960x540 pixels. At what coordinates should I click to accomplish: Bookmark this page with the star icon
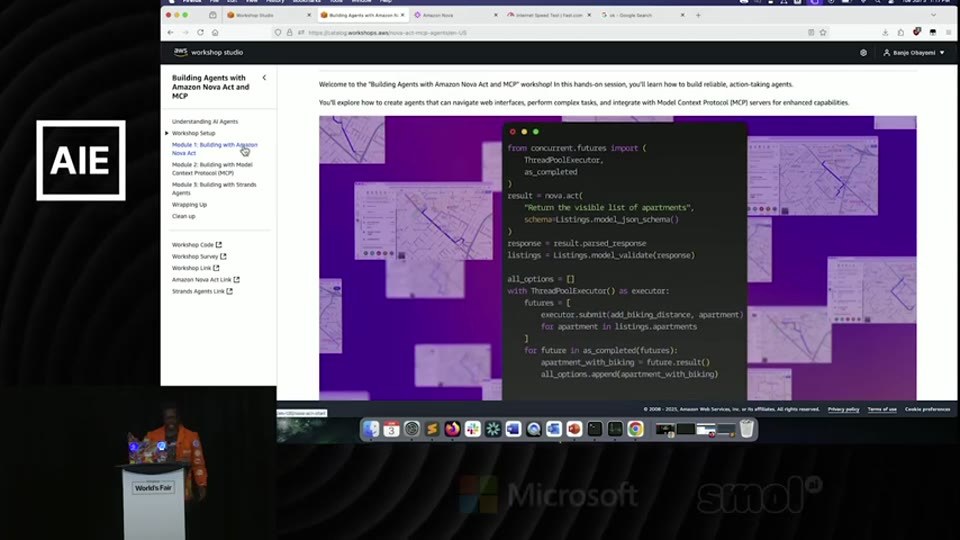tap(823, 32)
